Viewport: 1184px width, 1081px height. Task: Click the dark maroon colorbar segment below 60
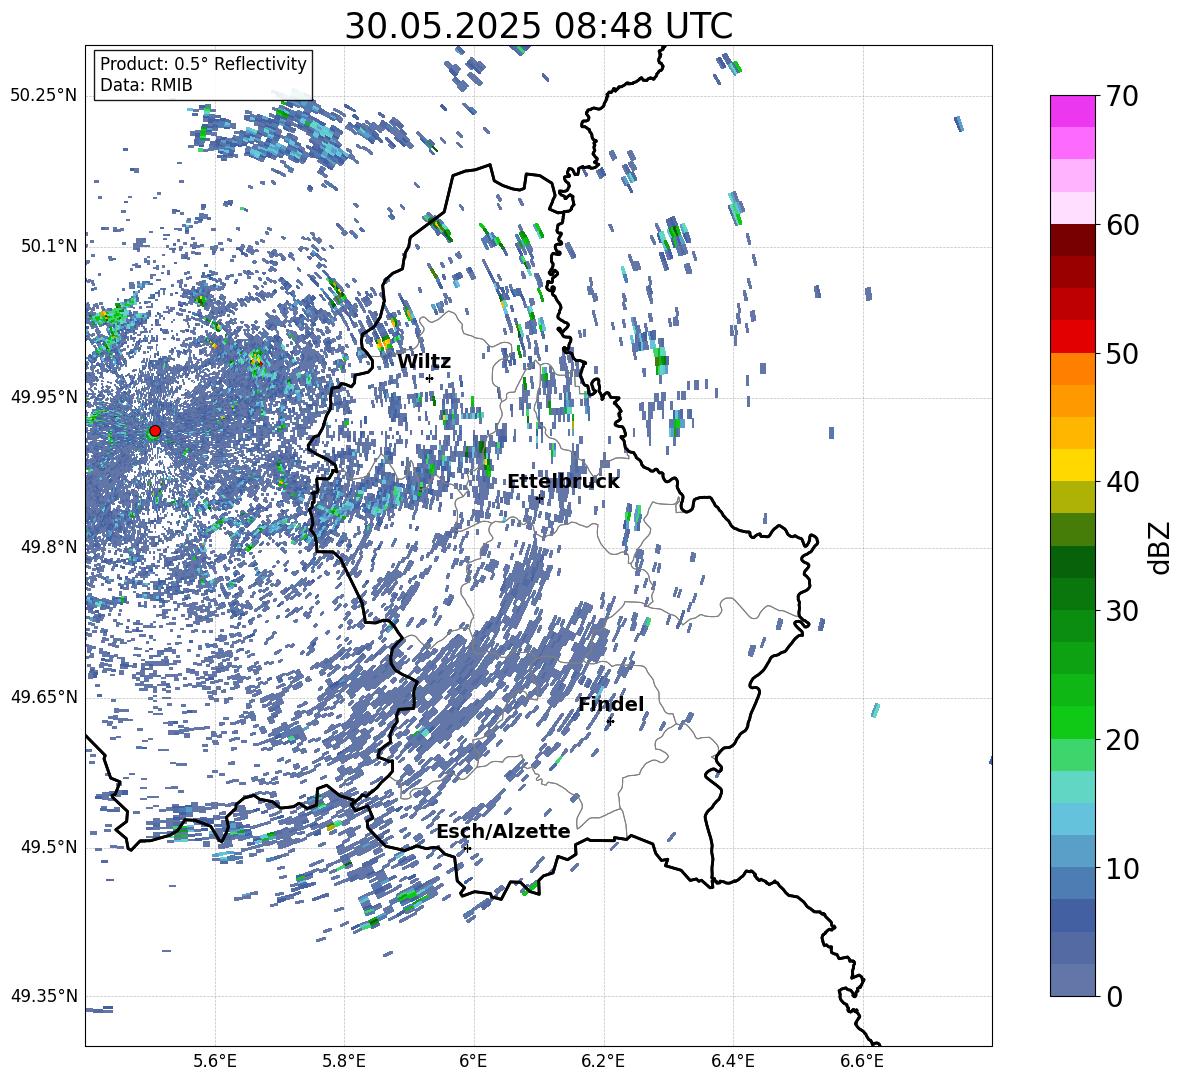tap(1072, 240)
